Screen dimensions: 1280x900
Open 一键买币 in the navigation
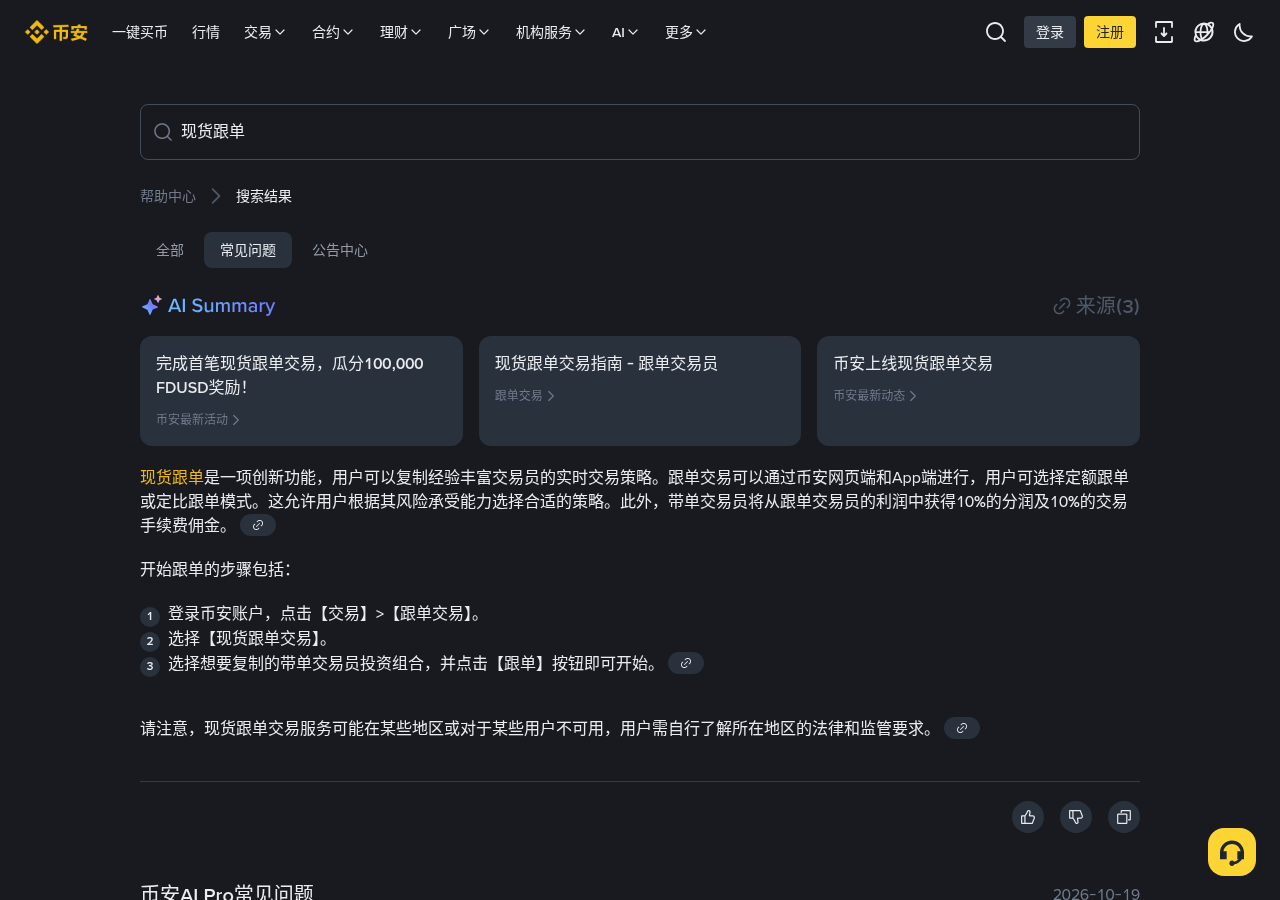(x=140, y=32)
